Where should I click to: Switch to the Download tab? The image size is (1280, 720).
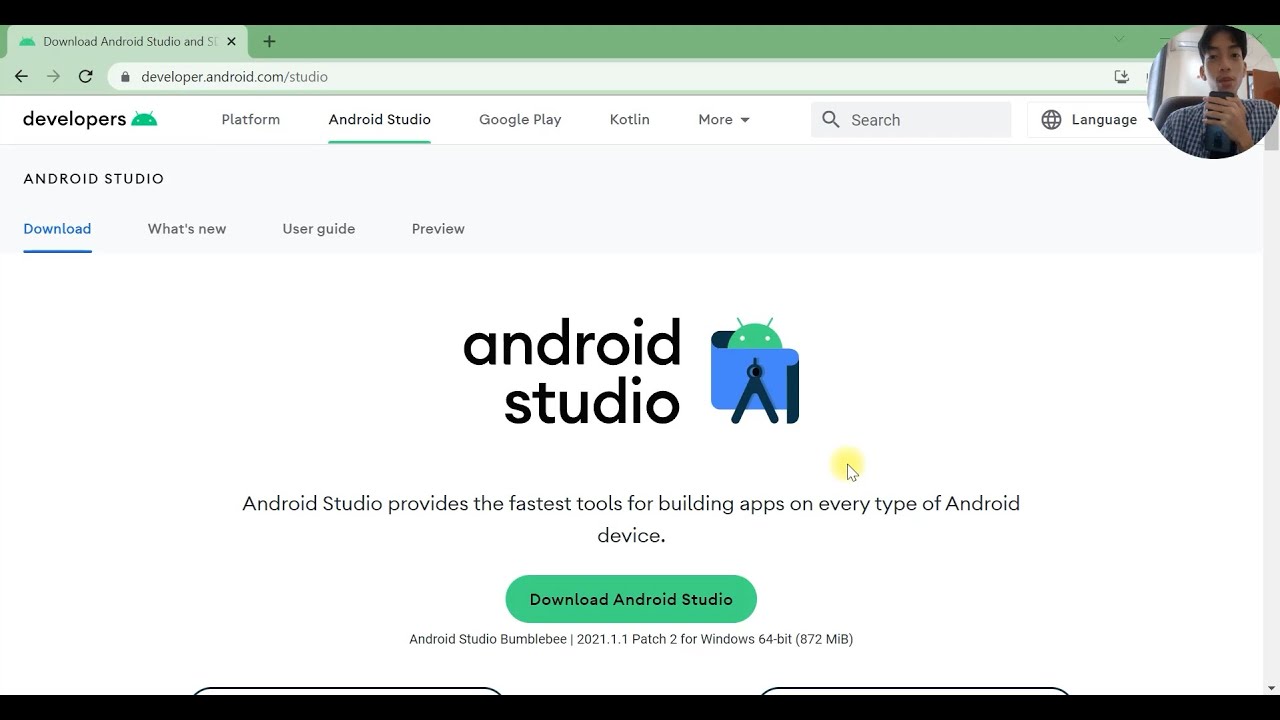click(x=57, y=229)
